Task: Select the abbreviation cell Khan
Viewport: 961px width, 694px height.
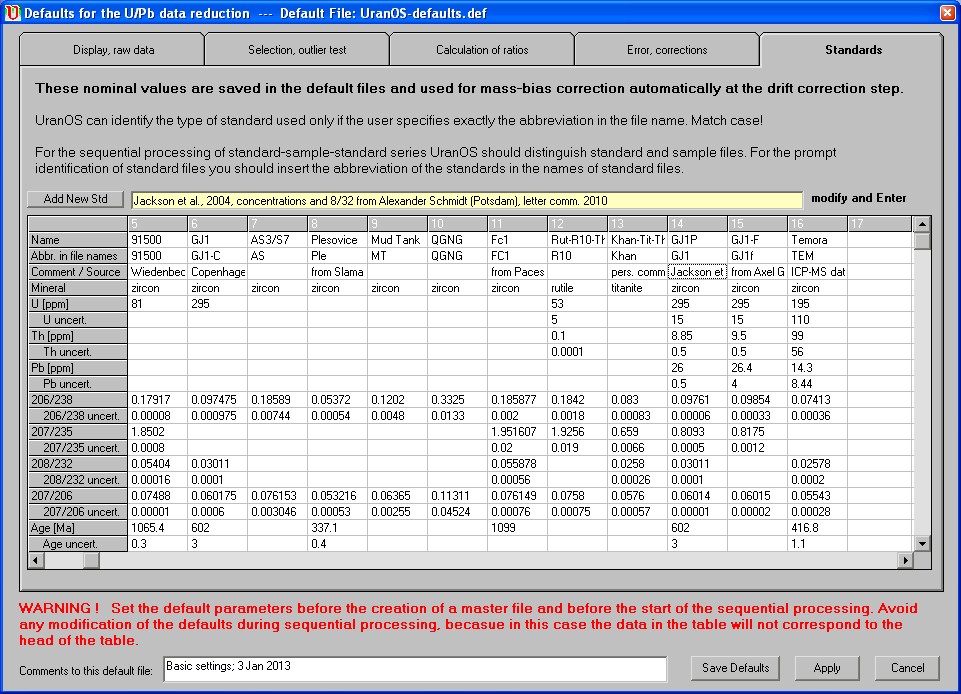Action: (x=637, y=256)
